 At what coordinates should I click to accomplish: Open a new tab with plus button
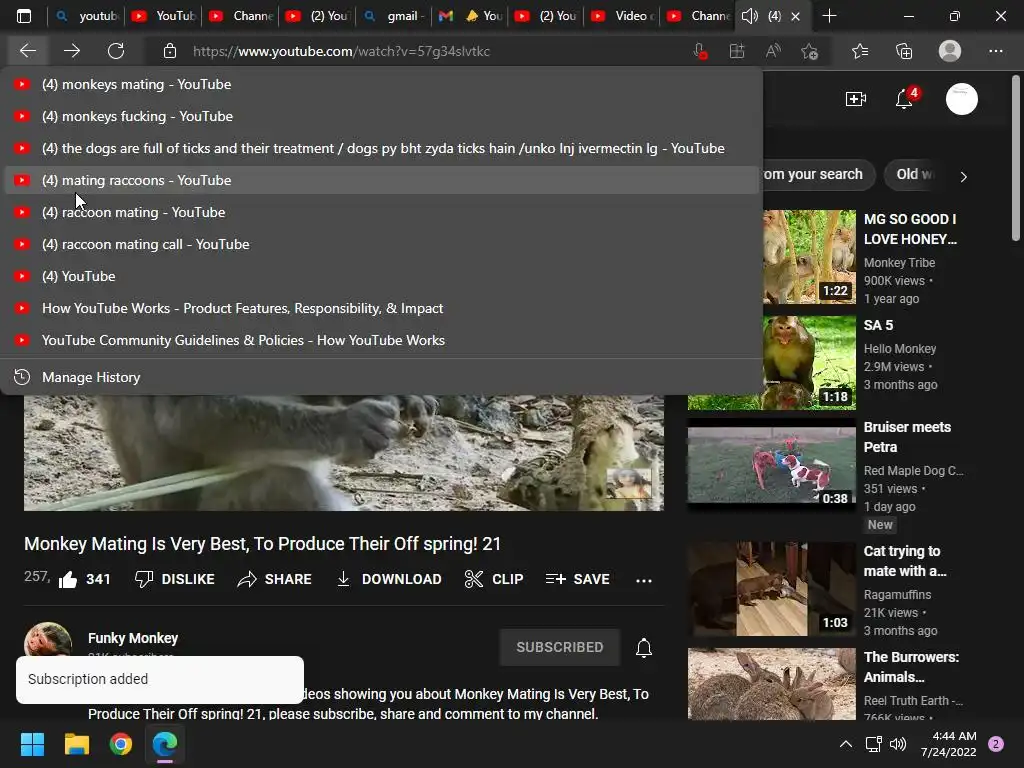point(829,16)
